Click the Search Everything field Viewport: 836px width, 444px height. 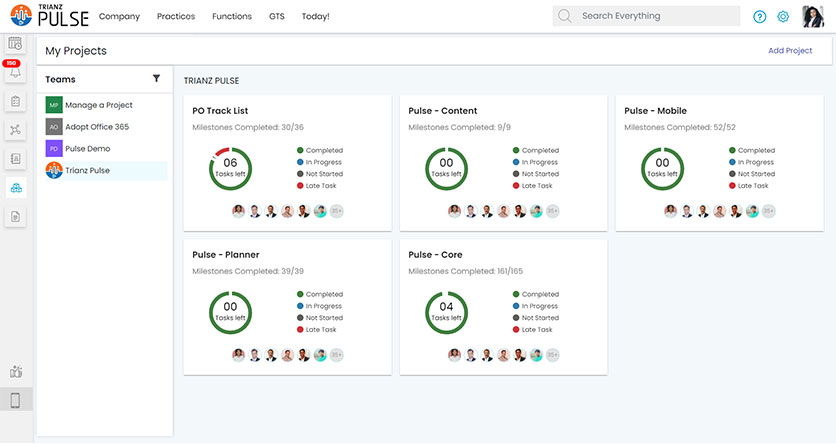(x=646, y=16)
